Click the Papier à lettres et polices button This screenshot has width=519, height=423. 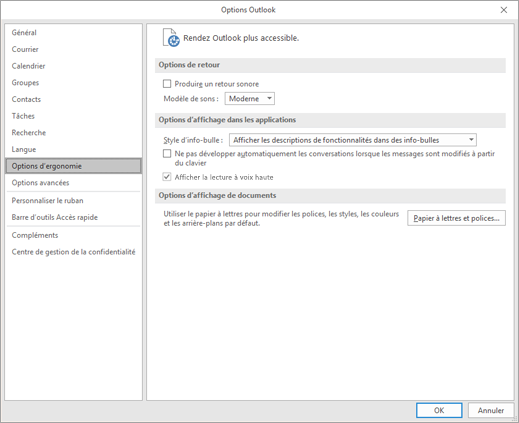[x=456, y=218]
